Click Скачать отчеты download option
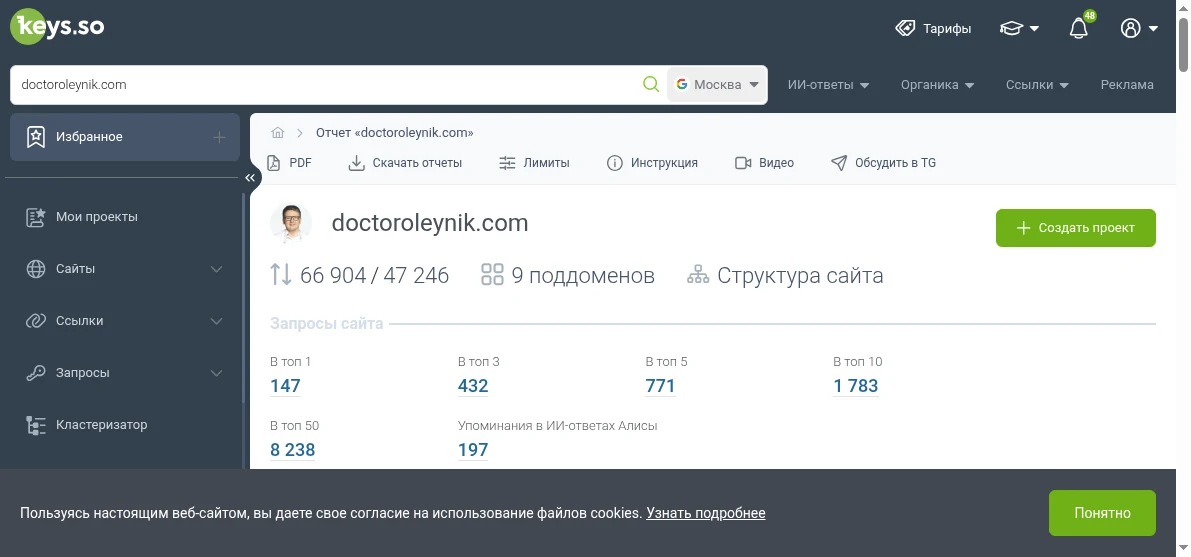 pyautogui.click(x=405, y=163)
